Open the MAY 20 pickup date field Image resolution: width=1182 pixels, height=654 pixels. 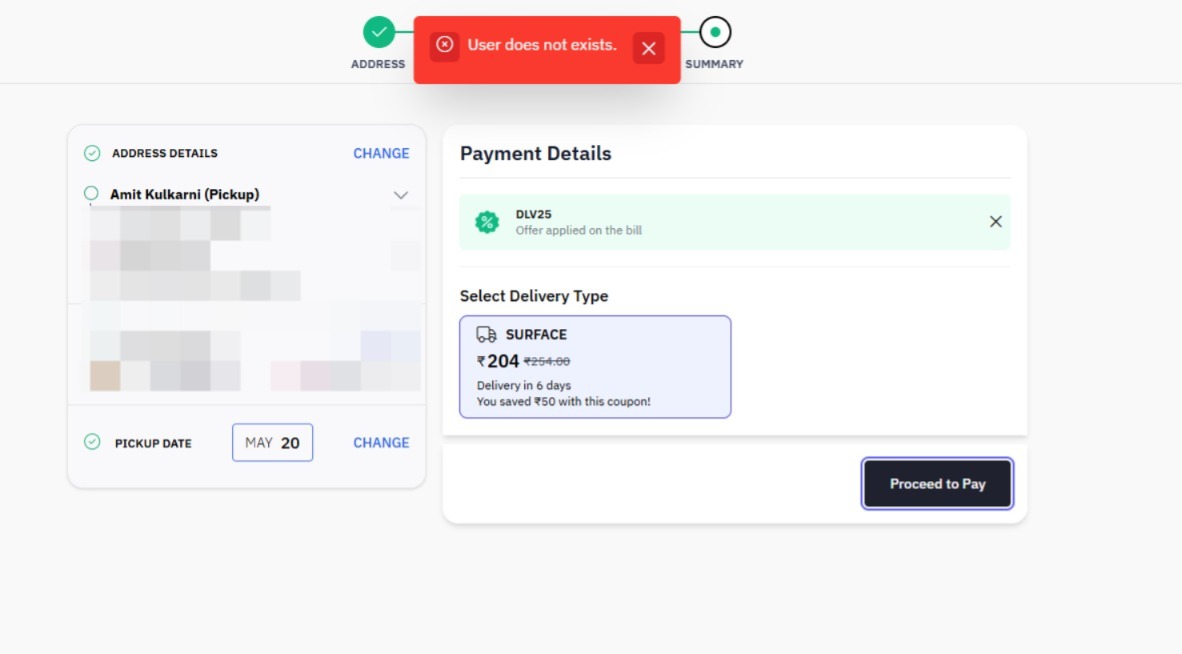click(272, 442)
